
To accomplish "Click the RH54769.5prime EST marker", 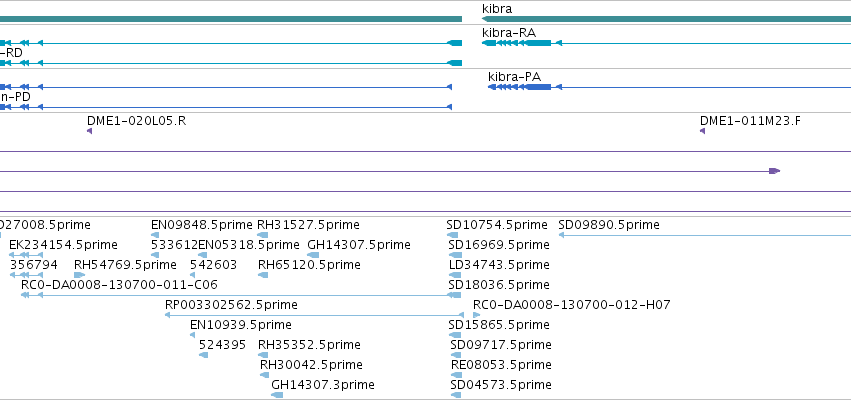I will coord(80,275).
